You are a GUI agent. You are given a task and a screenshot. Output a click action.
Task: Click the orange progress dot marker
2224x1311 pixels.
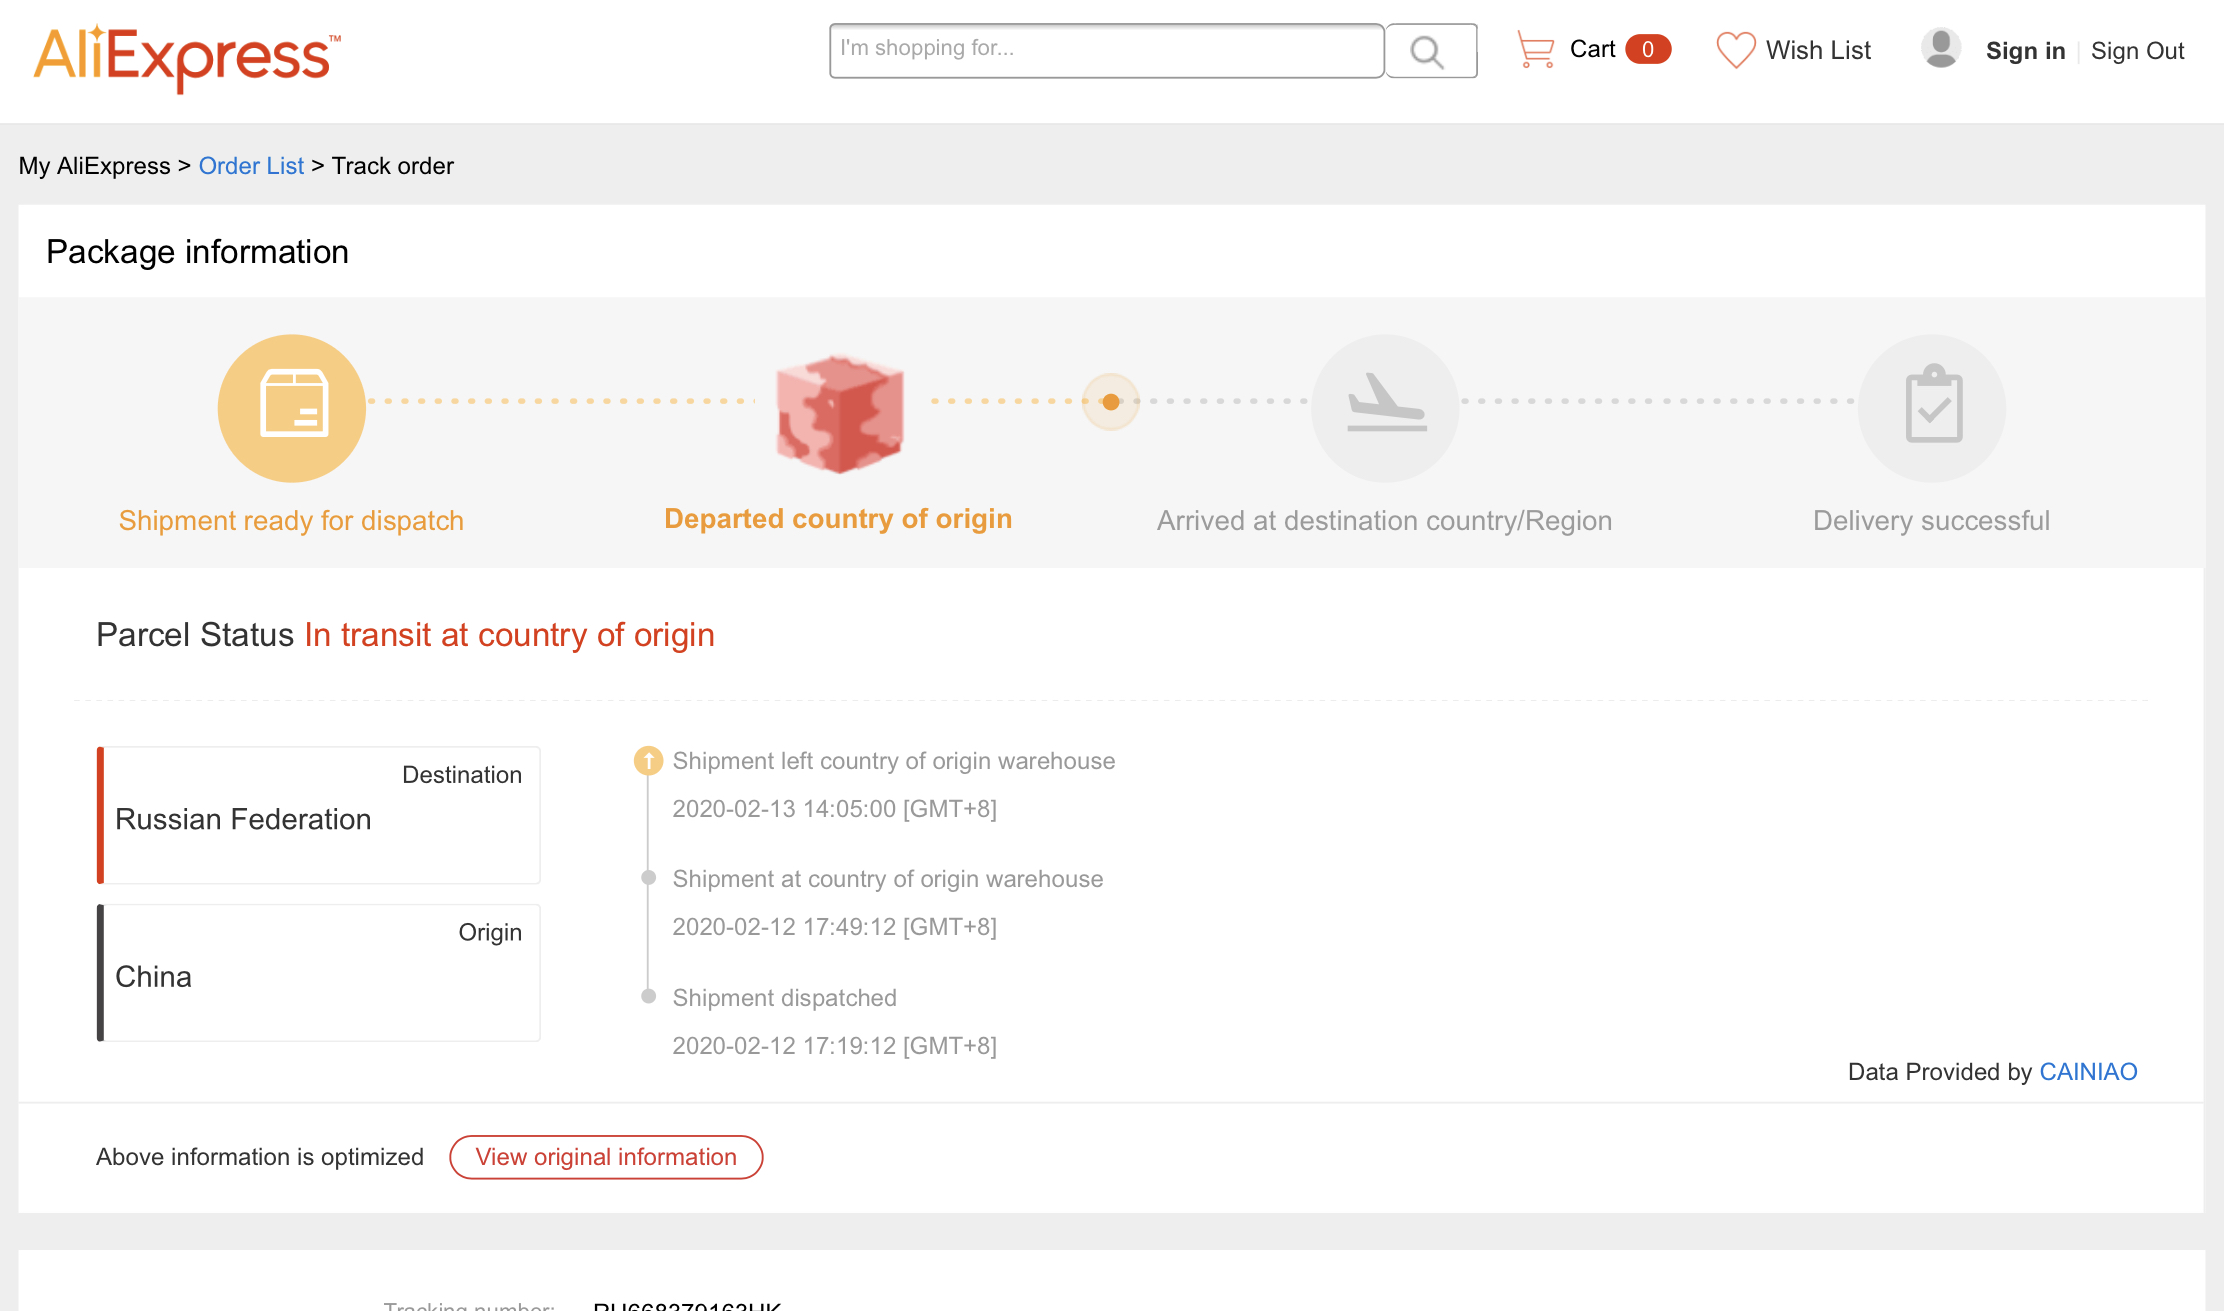pyautogui.click(x=1111, y=402)
